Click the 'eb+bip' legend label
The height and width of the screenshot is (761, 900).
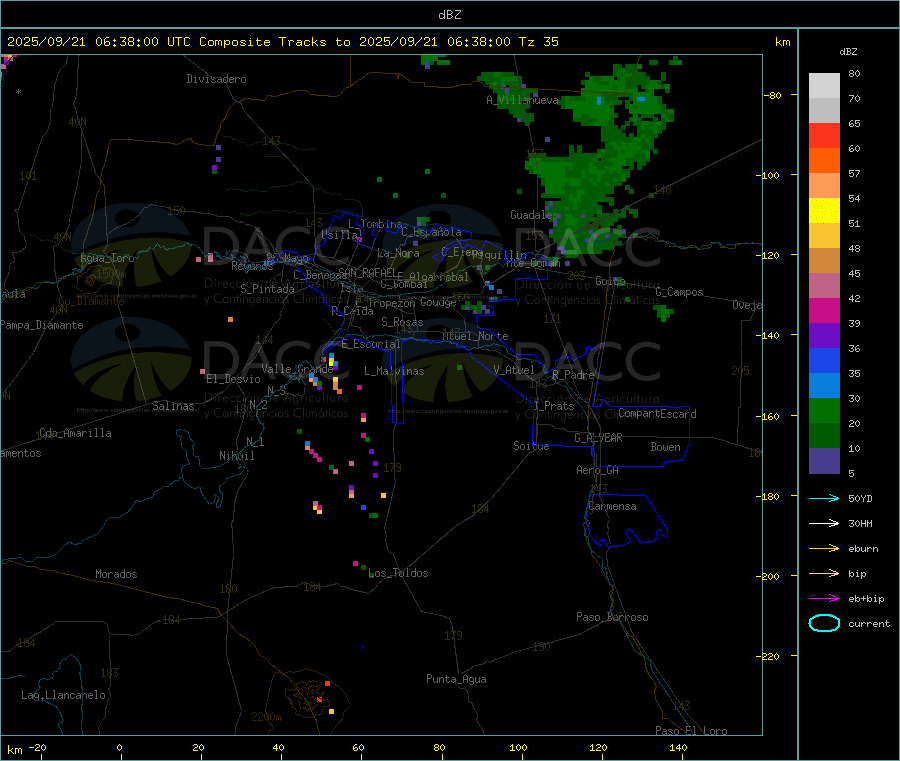coord(866,599)
